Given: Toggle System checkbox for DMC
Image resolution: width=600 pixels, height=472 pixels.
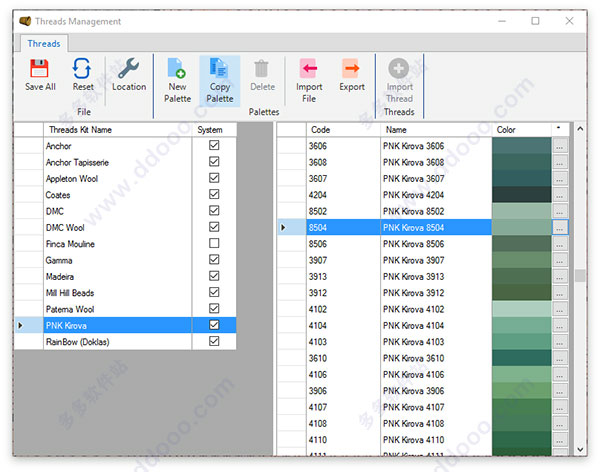Looking at the screenshot, I should pyautogui.click(x=214, y=211).
